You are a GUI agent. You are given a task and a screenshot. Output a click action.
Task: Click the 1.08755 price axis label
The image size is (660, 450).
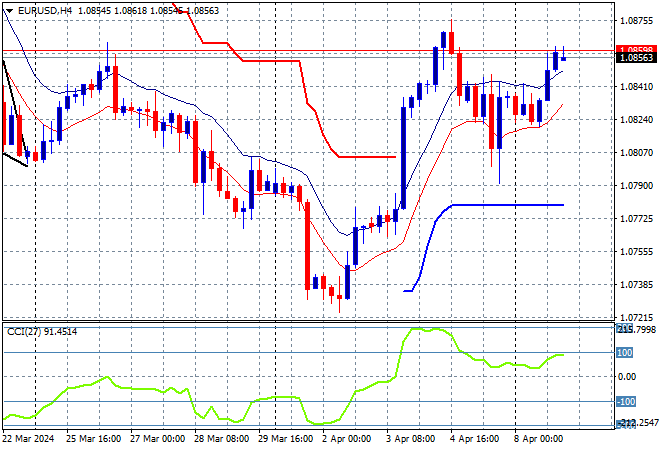pos(635,20)
